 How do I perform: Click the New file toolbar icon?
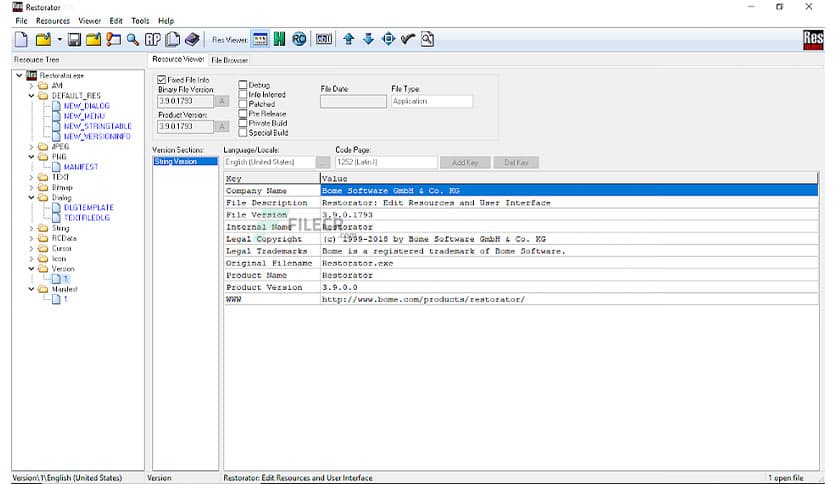21,40
